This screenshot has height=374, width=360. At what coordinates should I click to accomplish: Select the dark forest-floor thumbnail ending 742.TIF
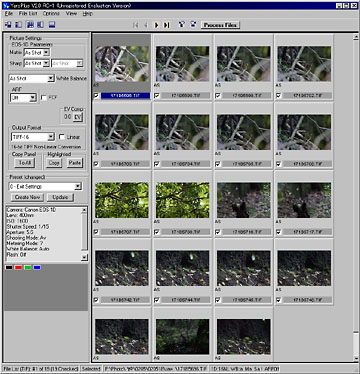pyautogui.click(x=122, y=268)
